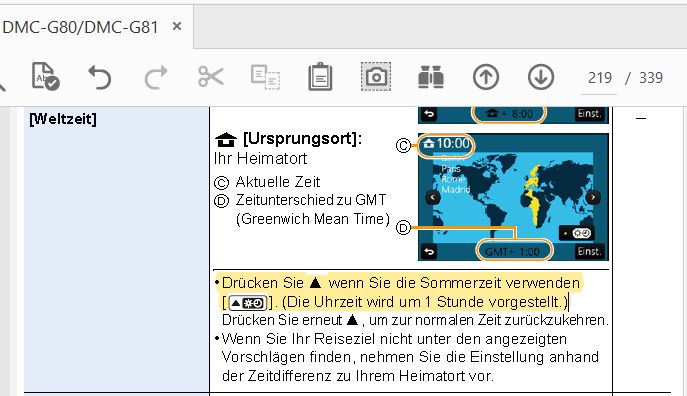Screen dimensions: 687x396
Task: Click the 'Paris' city label on map
Action: tap(451, 169)
